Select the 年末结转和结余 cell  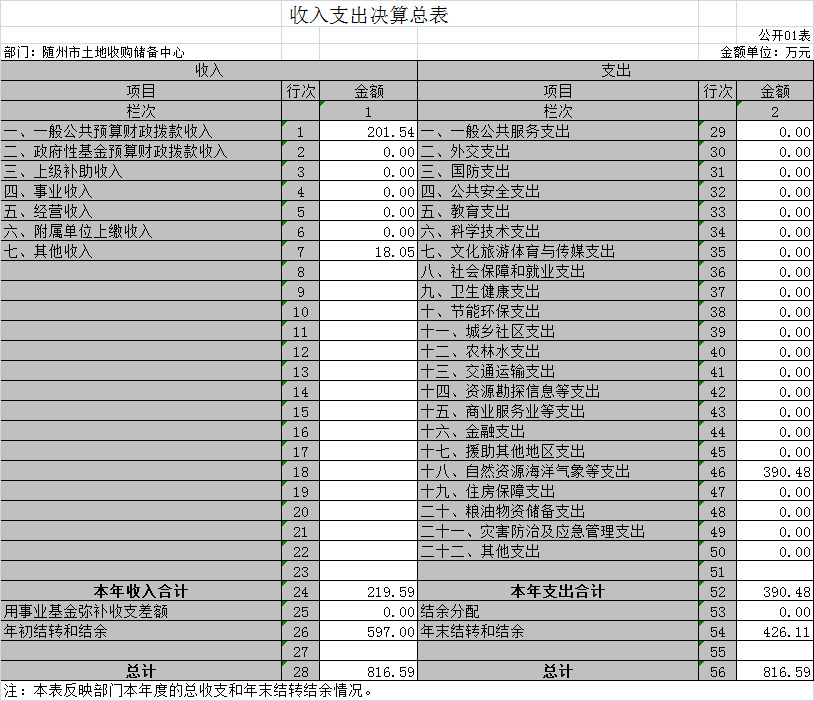(558, 631)
